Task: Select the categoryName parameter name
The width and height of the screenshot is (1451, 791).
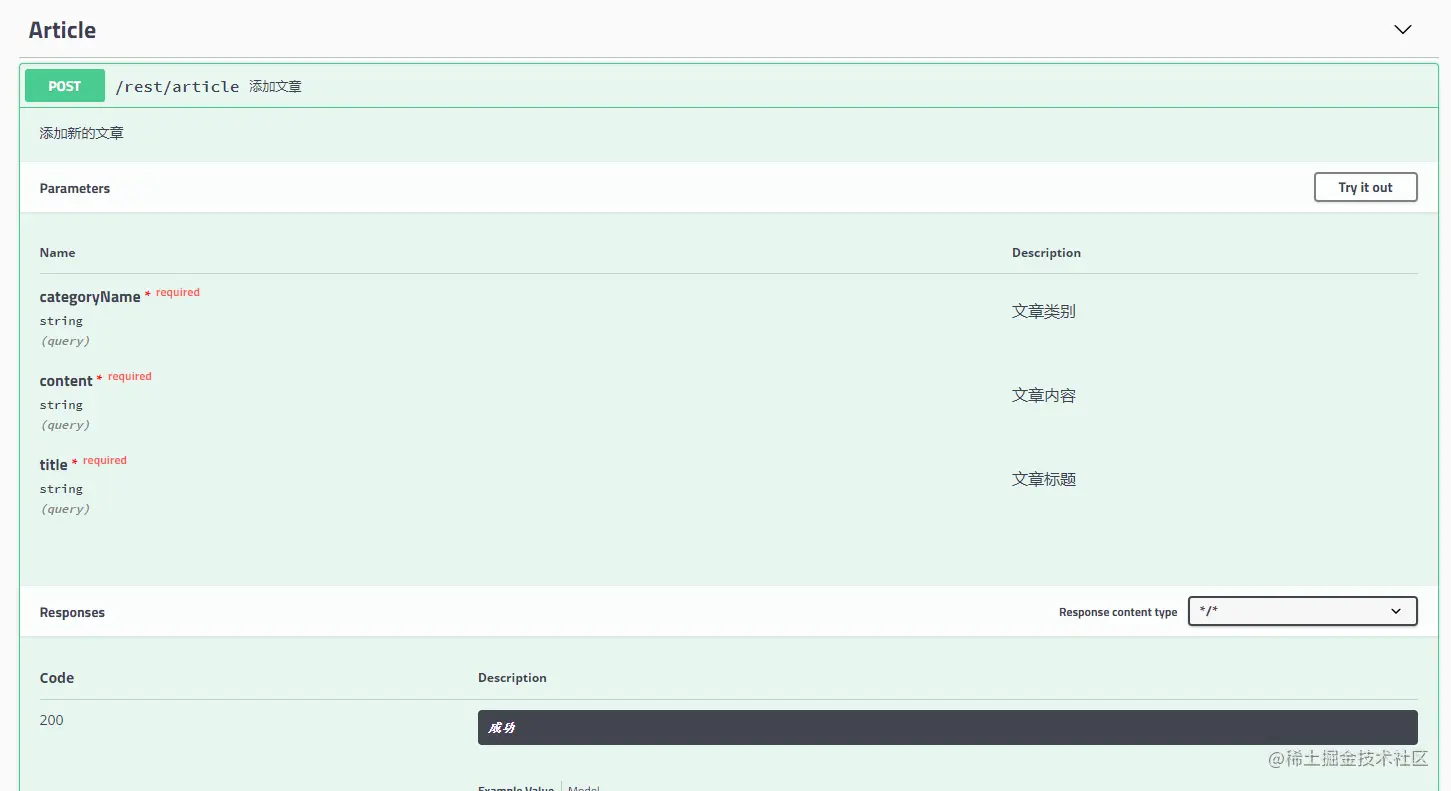Action: click(90, 297)
